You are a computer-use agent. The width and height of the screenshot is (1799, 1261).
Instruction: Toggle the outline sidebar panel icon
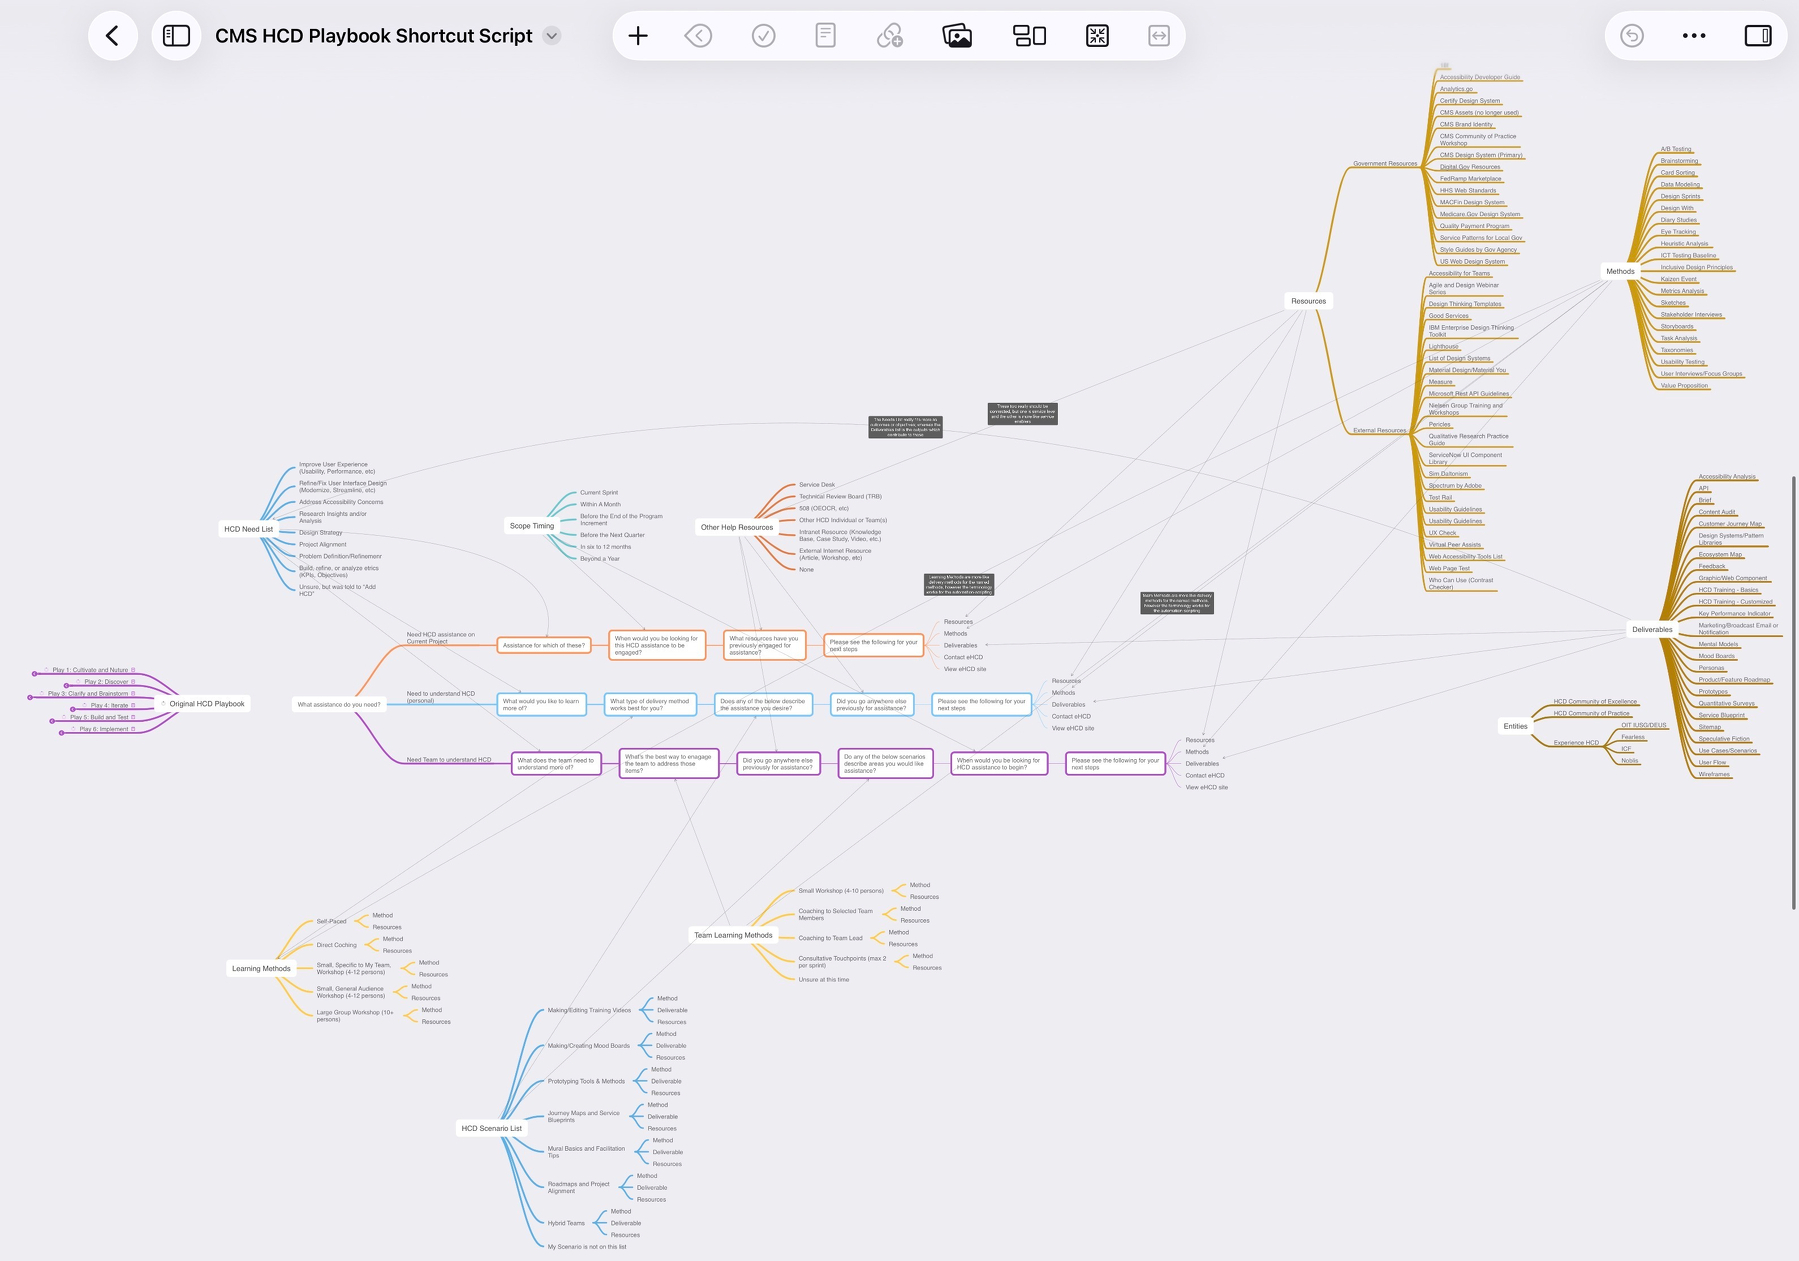(176, 36)
